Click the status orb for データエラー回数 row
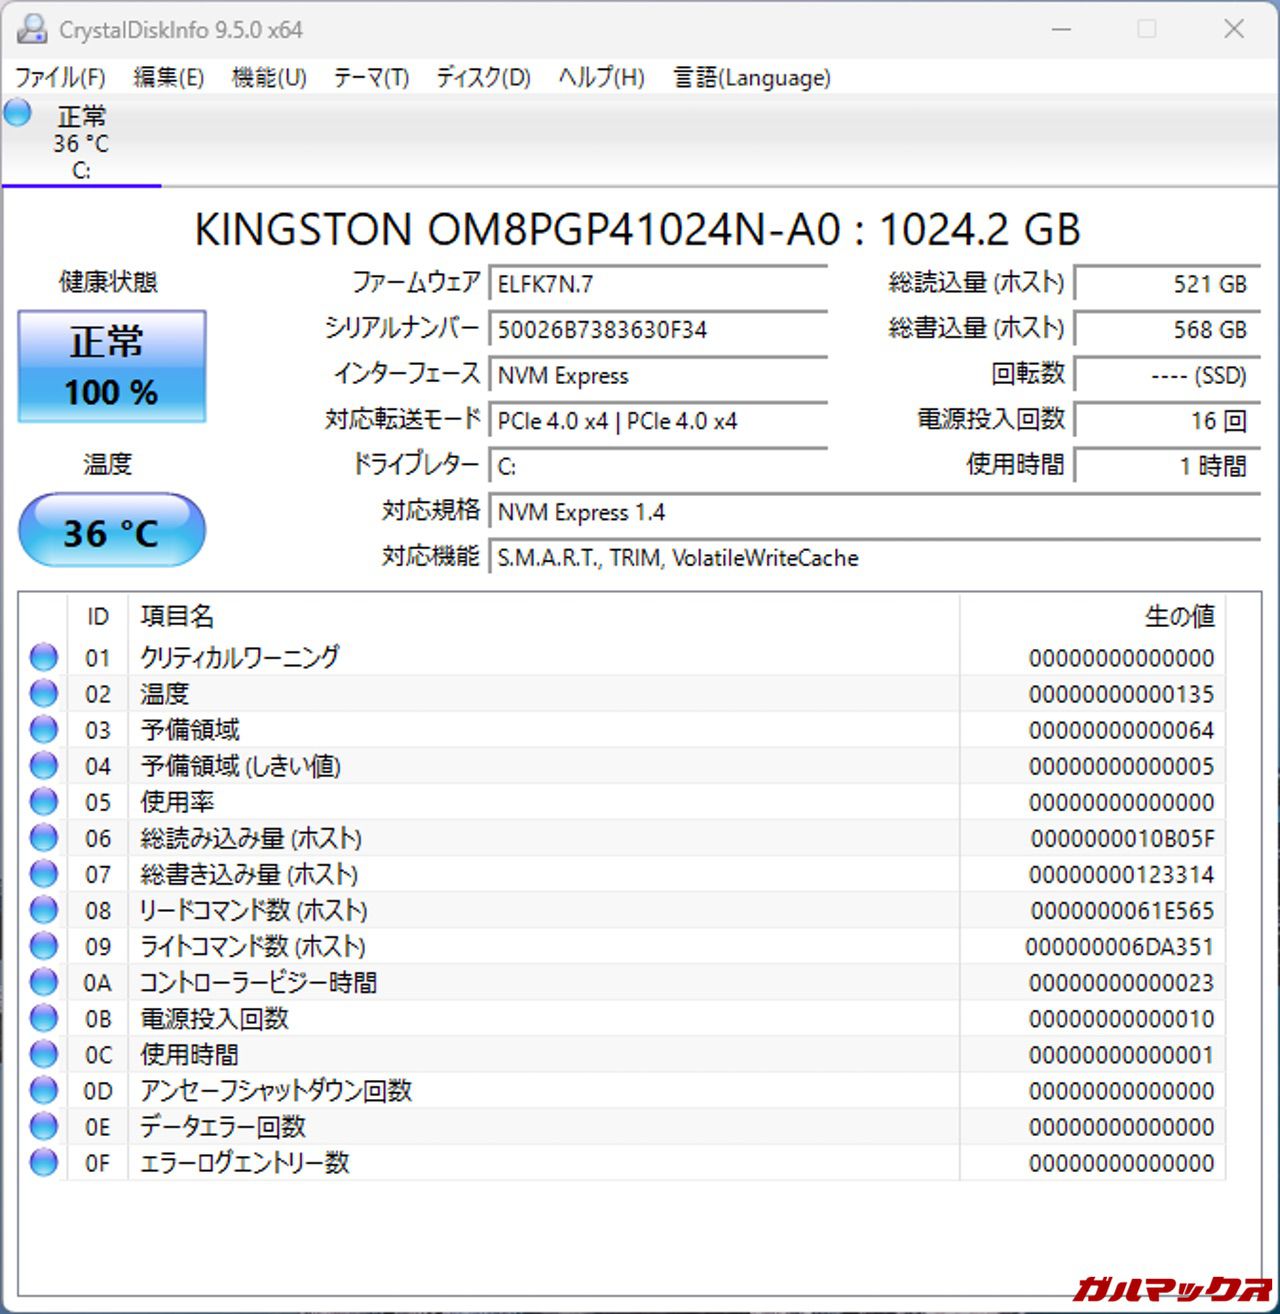 [44, 1126]
